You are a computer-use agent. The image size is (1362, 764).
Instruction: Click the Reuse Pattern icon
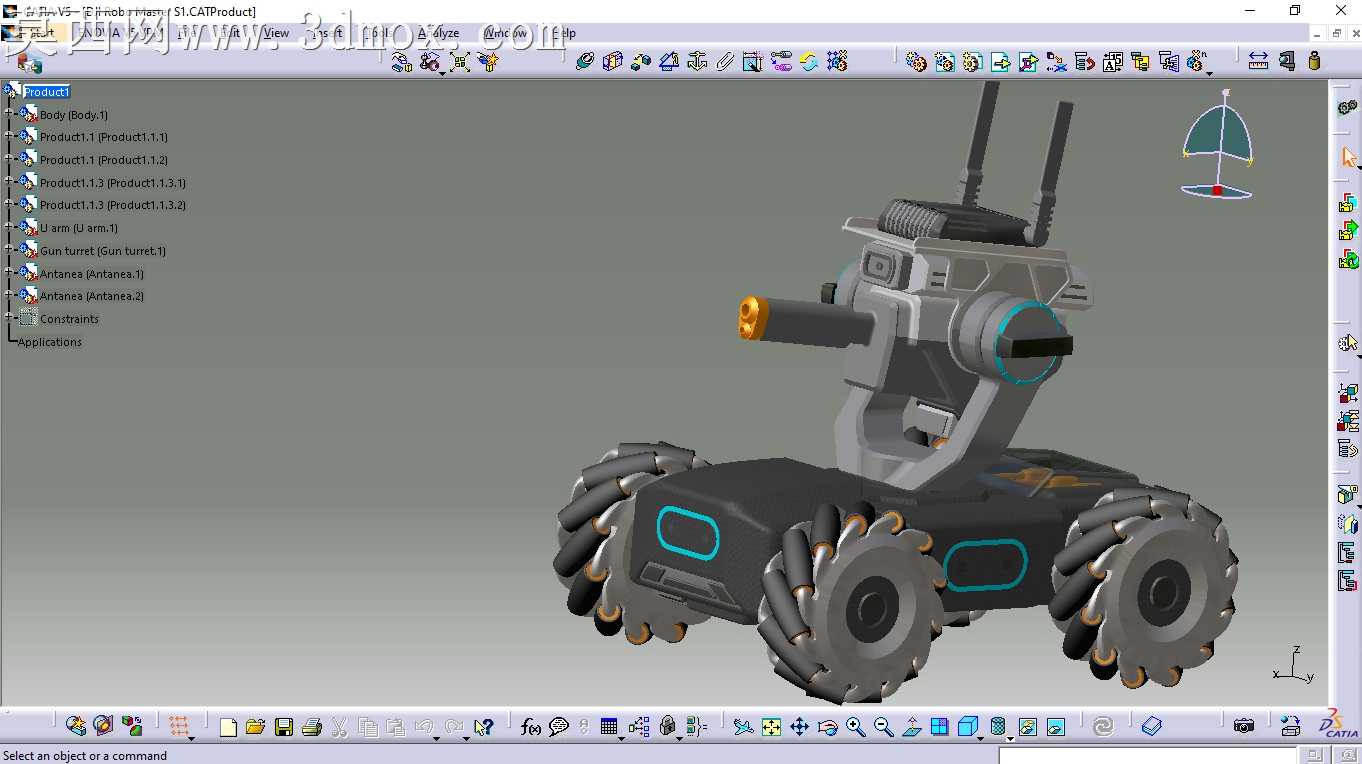coord(837,62)
